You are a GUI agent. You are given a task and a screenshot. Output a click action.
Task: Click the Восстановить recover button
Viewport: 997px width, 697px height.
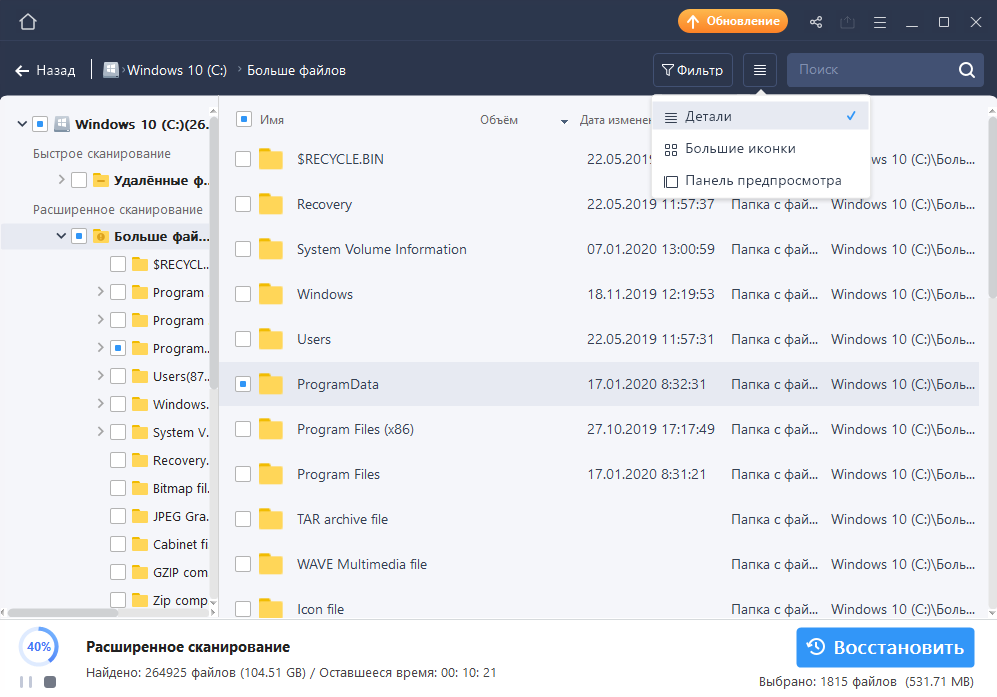[885, 647]
